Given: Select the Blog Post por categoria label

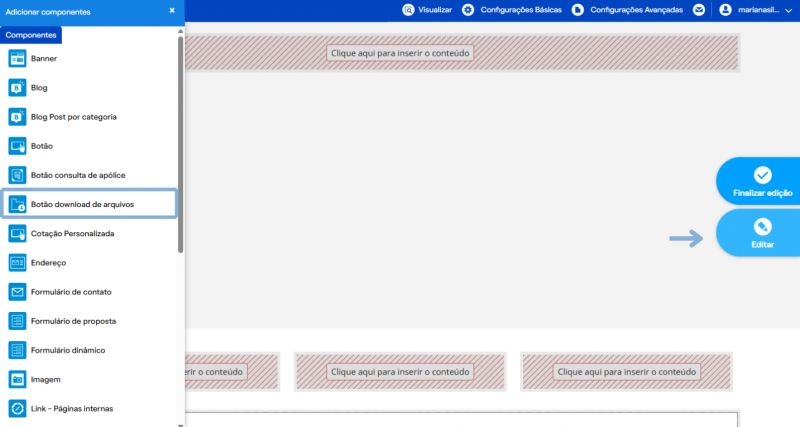Looking at the screenshot, I should (73, 117).
